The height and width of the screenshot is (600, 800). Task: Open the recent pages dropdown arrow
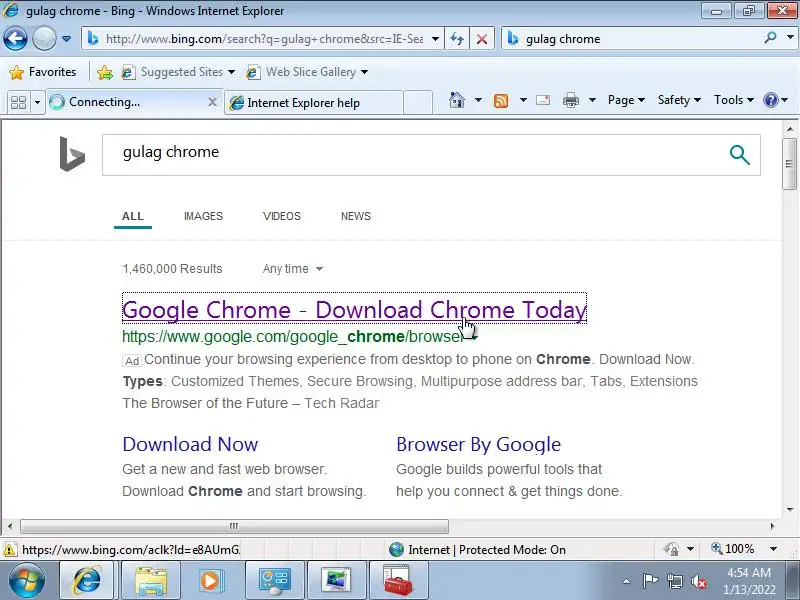[66, 39]
